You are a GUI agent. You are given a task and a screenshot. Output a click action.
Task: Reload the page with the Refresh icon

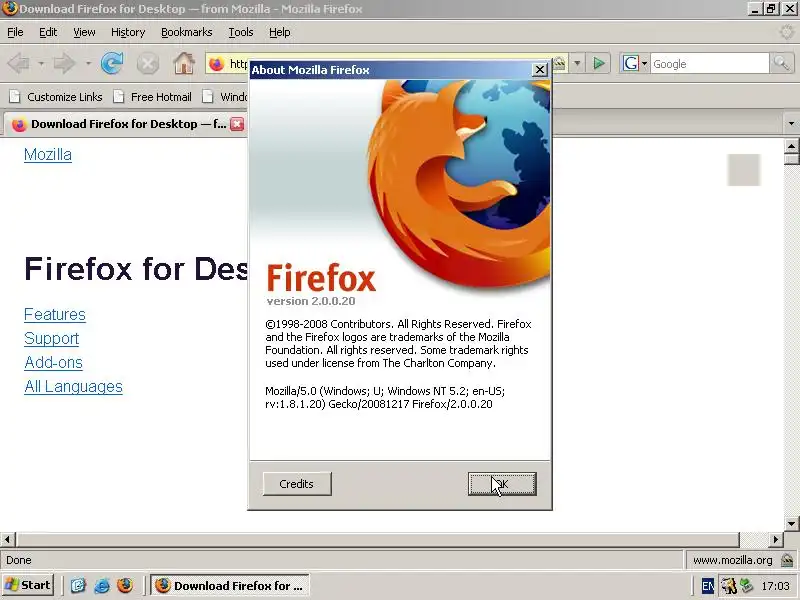(x=112, y=64)
